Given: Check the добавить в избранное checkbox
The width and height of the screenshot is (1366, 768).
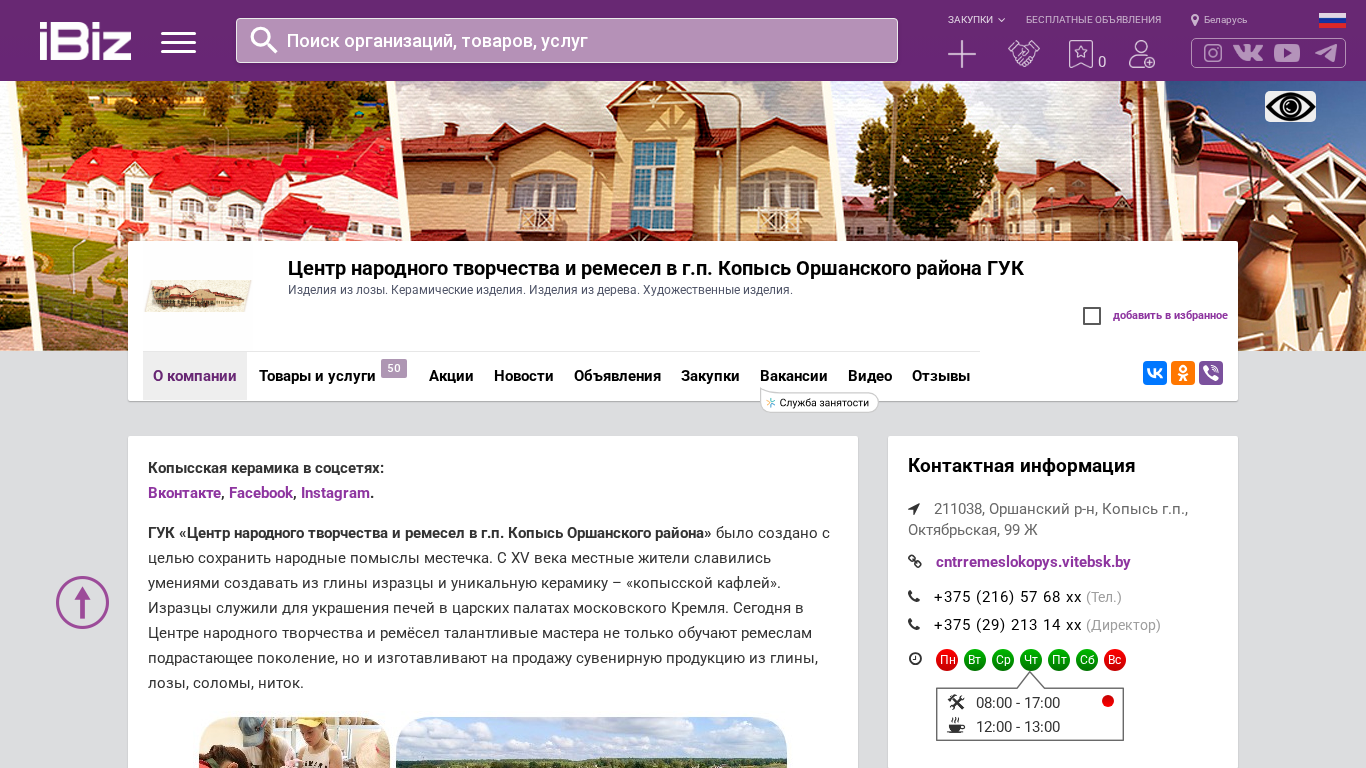Looking at the screenshot, I should [1092, 316].
